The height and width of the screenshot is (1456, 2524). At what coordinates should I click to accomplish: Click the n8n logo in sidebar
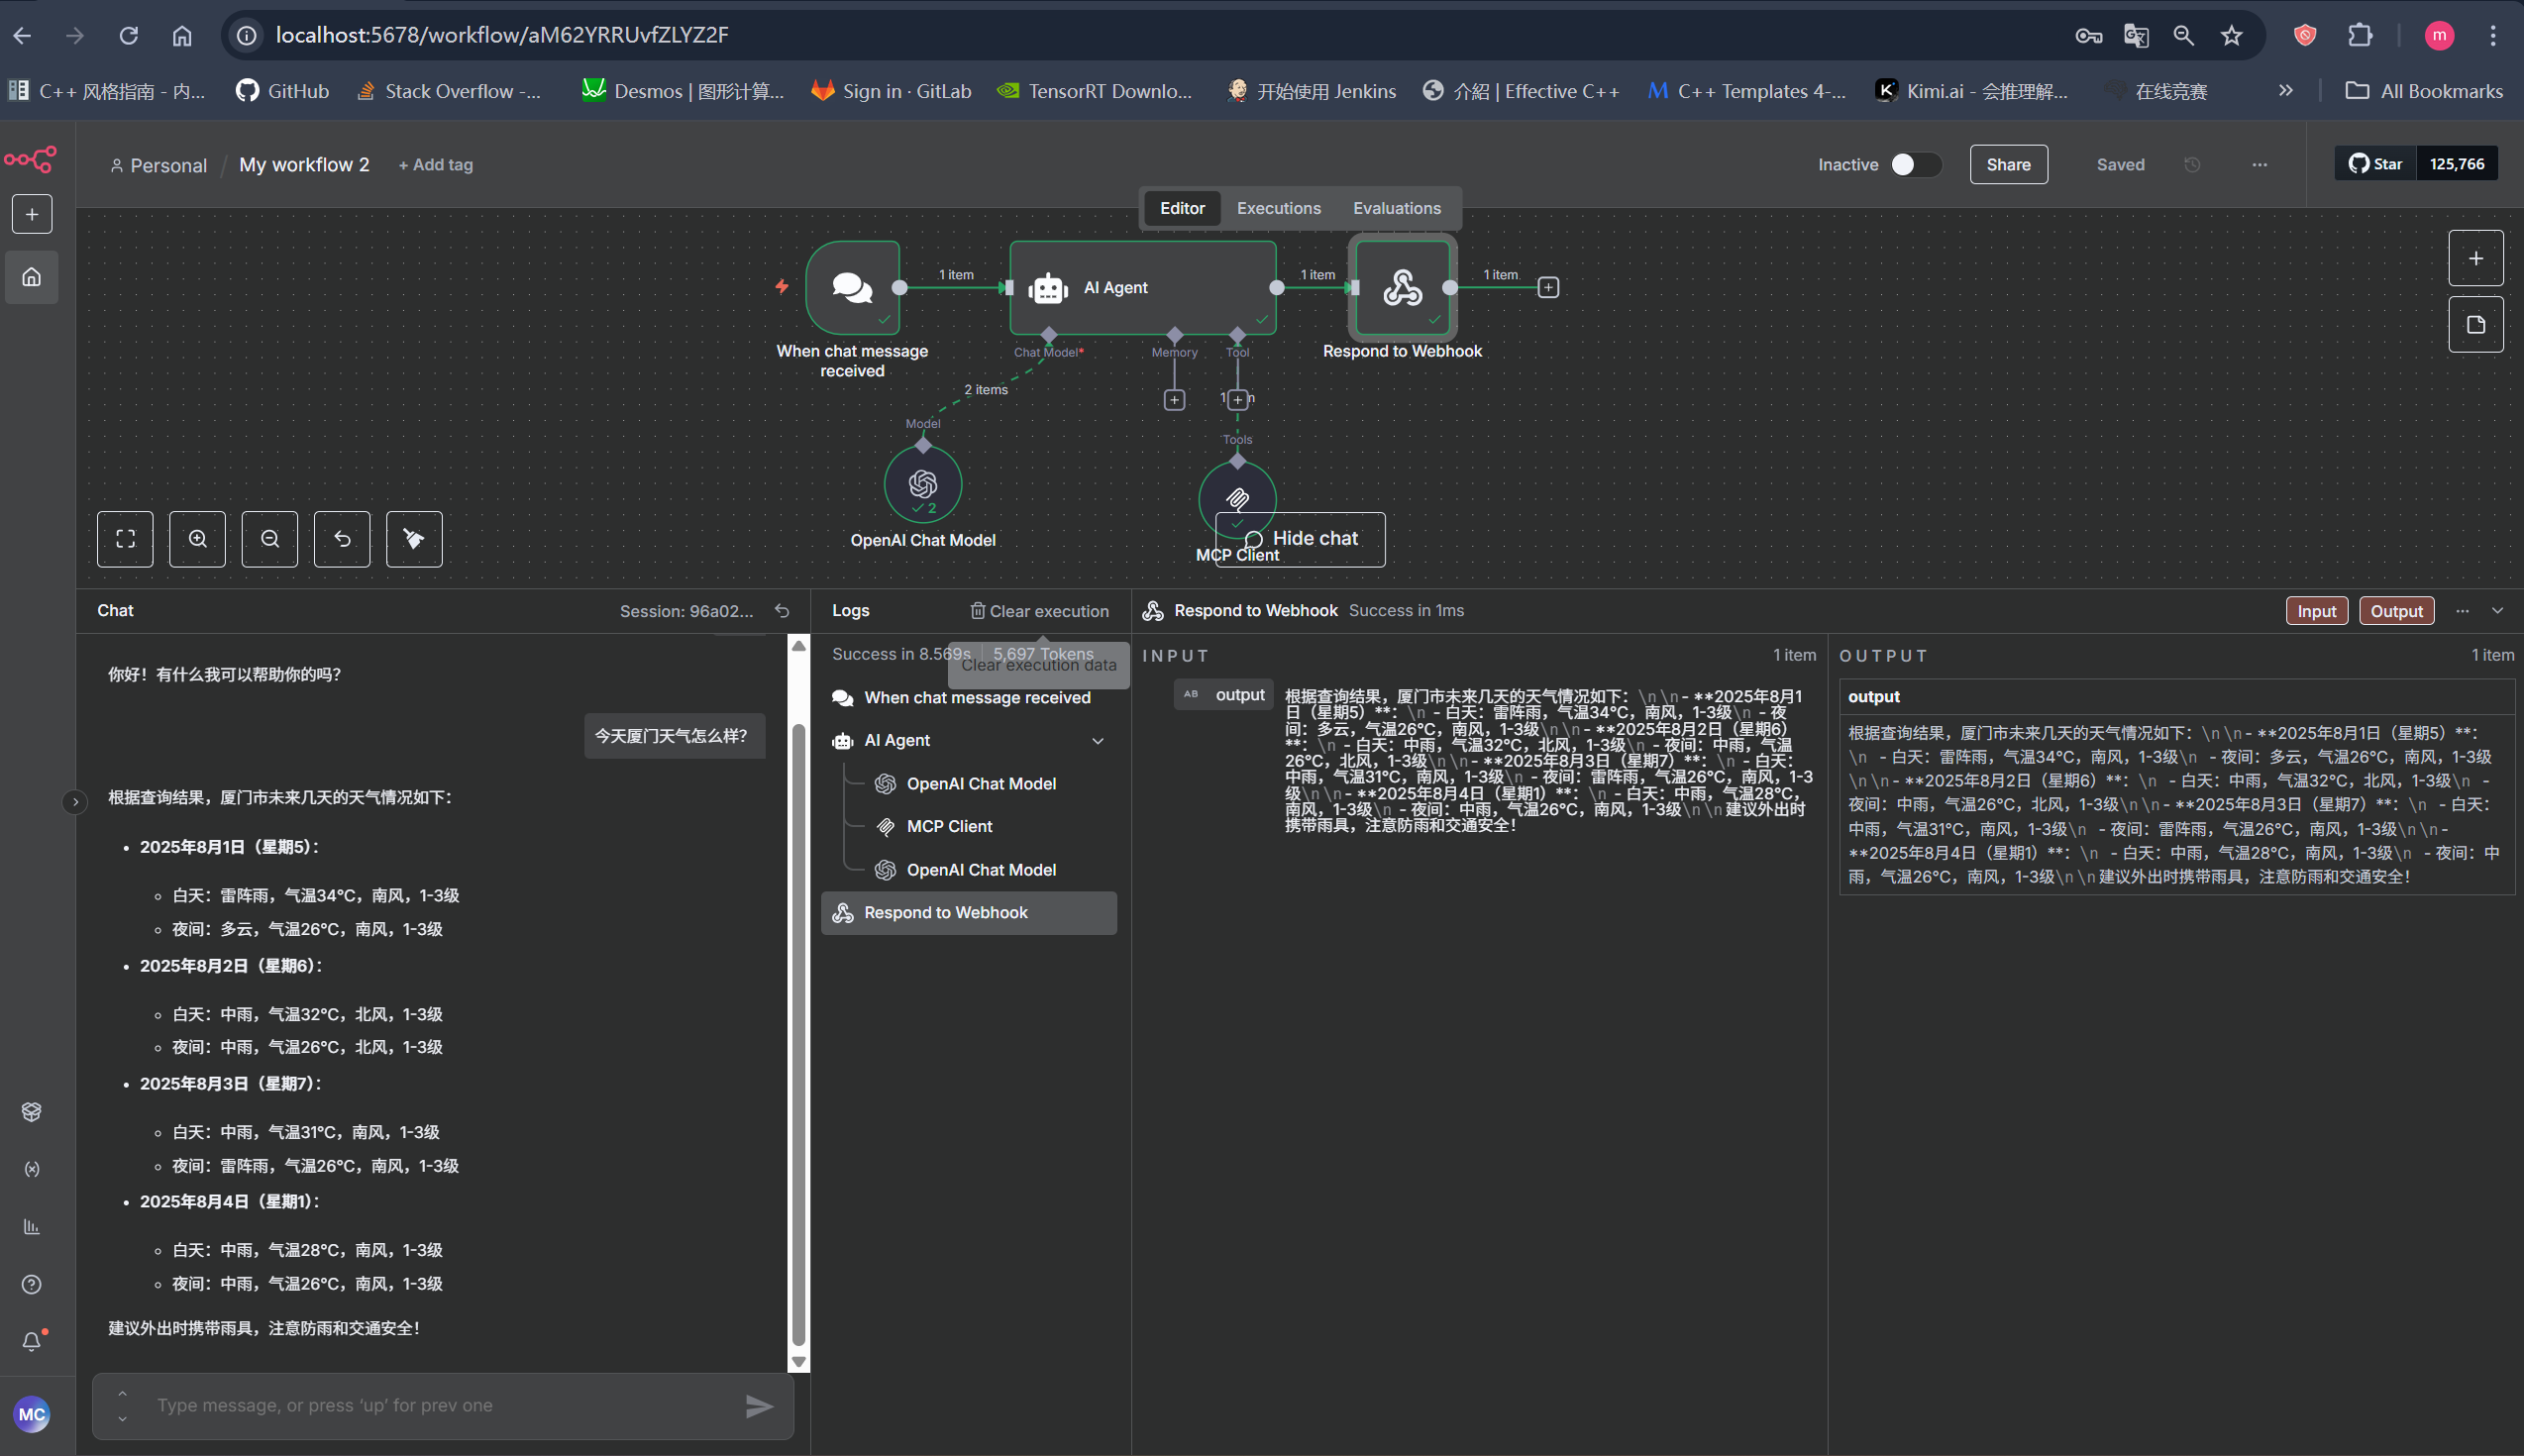(x=31, y=160)
